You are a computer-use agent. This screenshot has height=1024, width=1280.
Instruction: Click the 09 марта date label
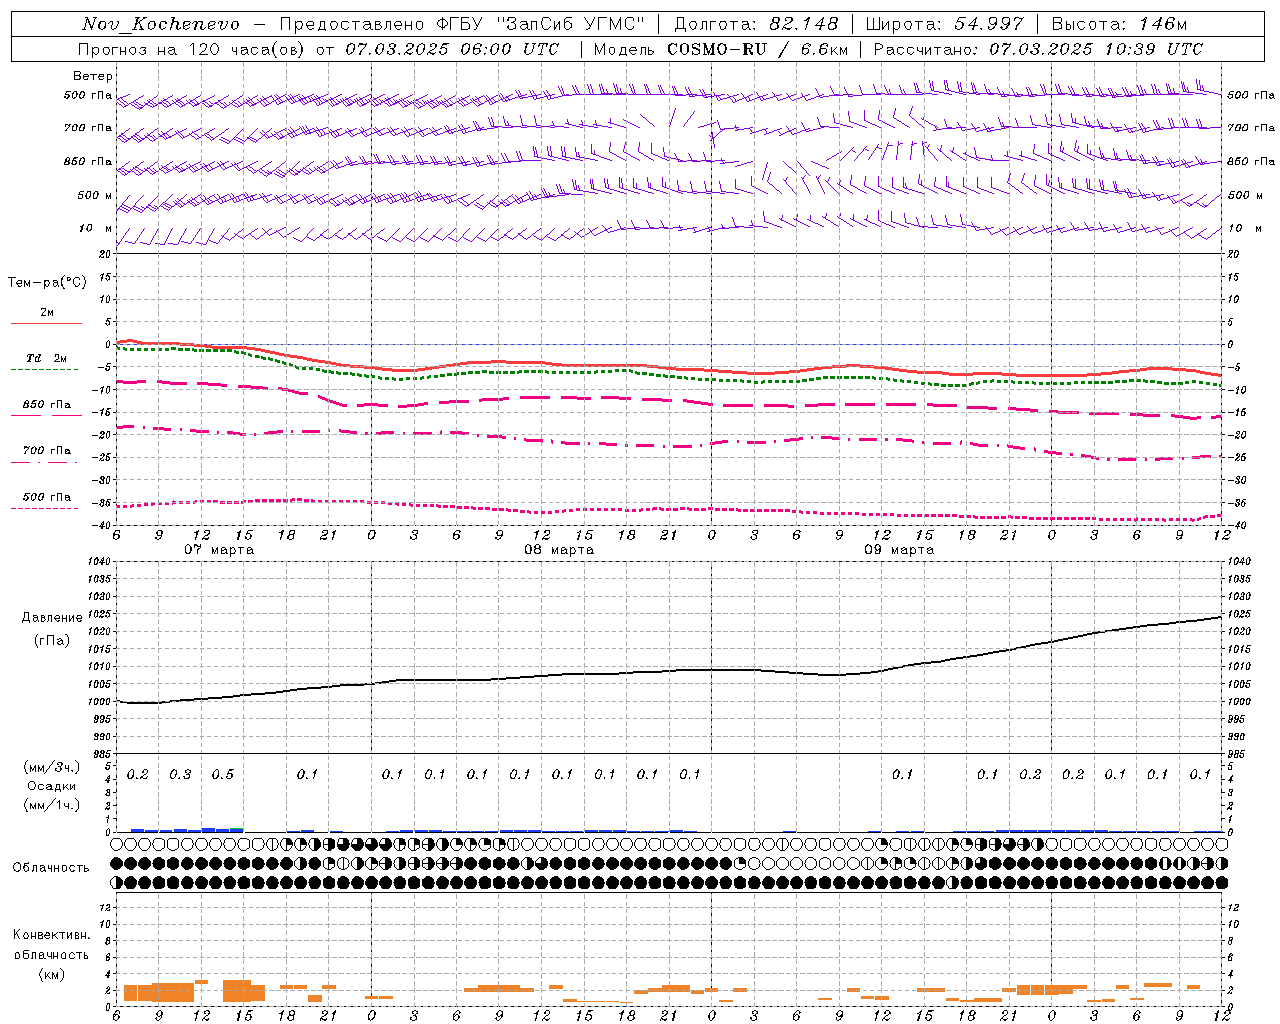[x=899, y=550]
